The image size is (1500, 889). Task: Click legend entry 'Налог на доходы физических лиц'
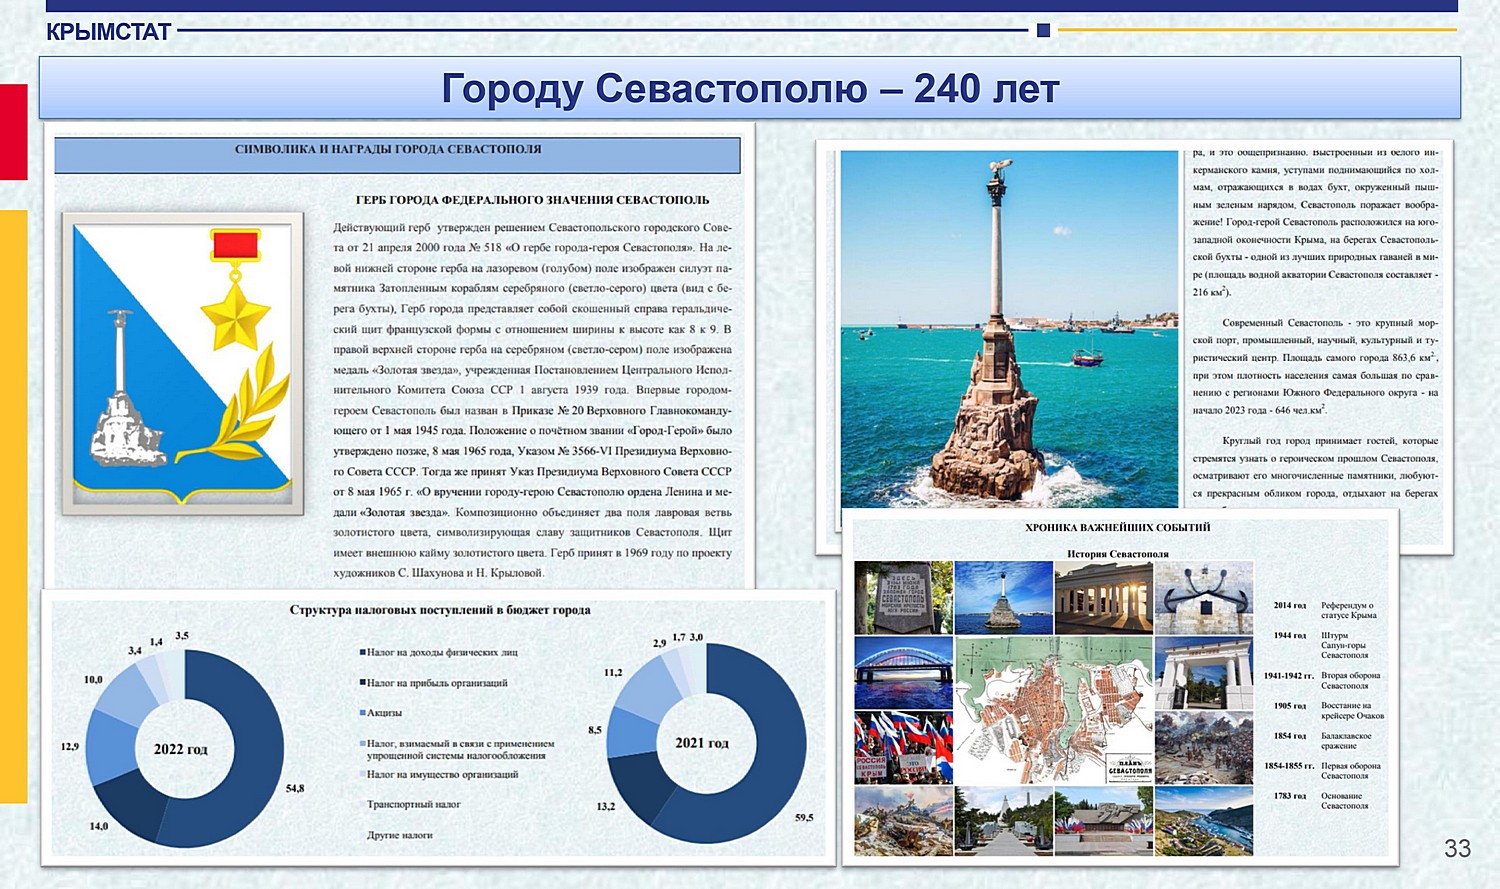click(x=443, y=653)
